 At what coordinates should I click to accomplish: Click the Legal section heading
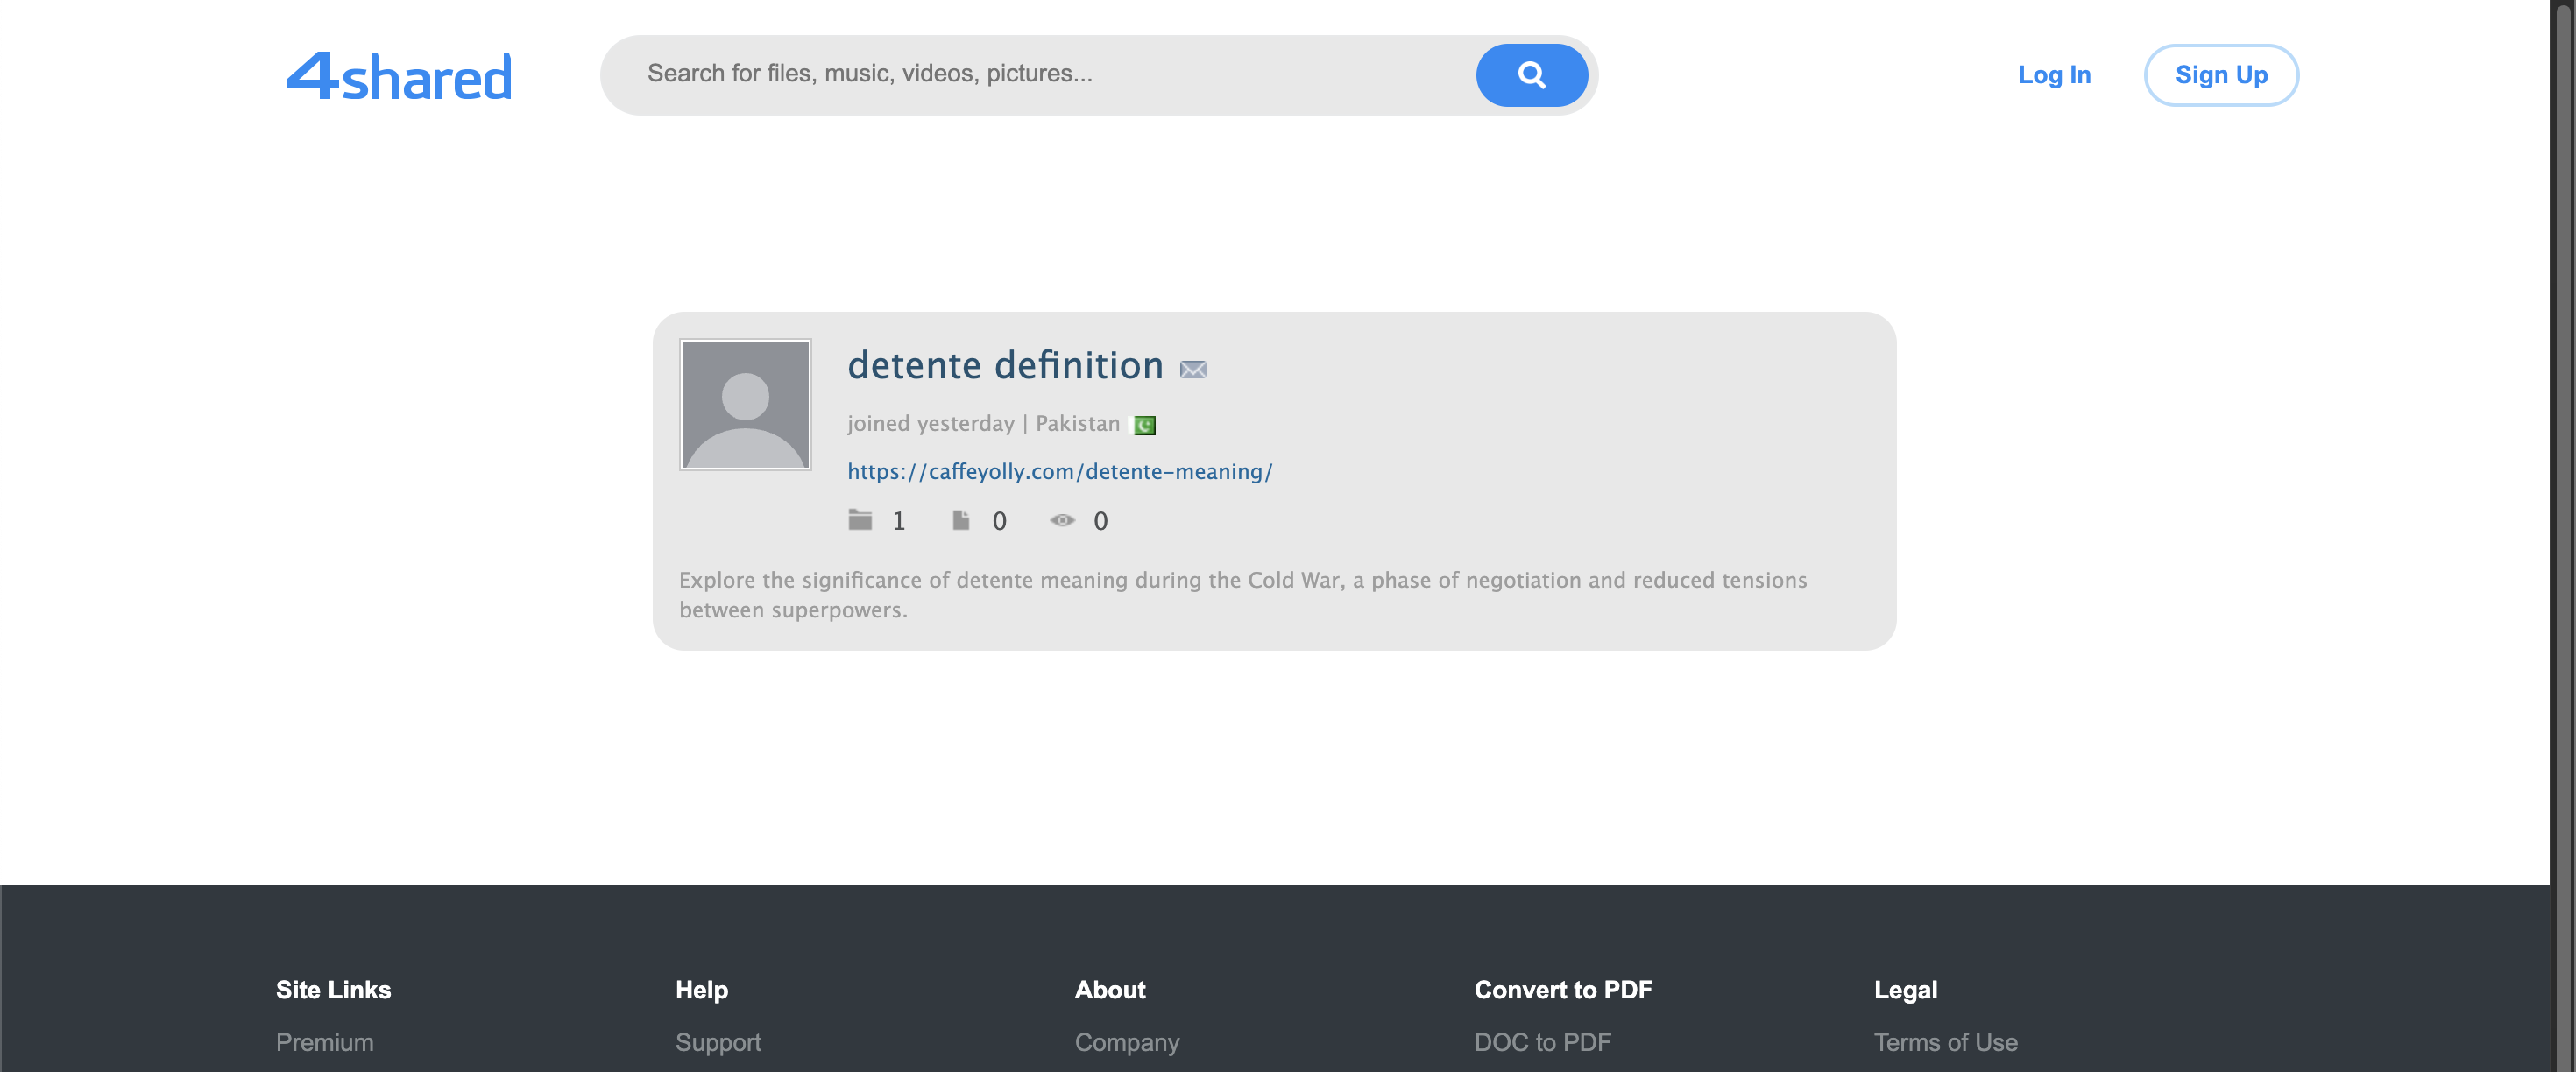click(1905, 990)
